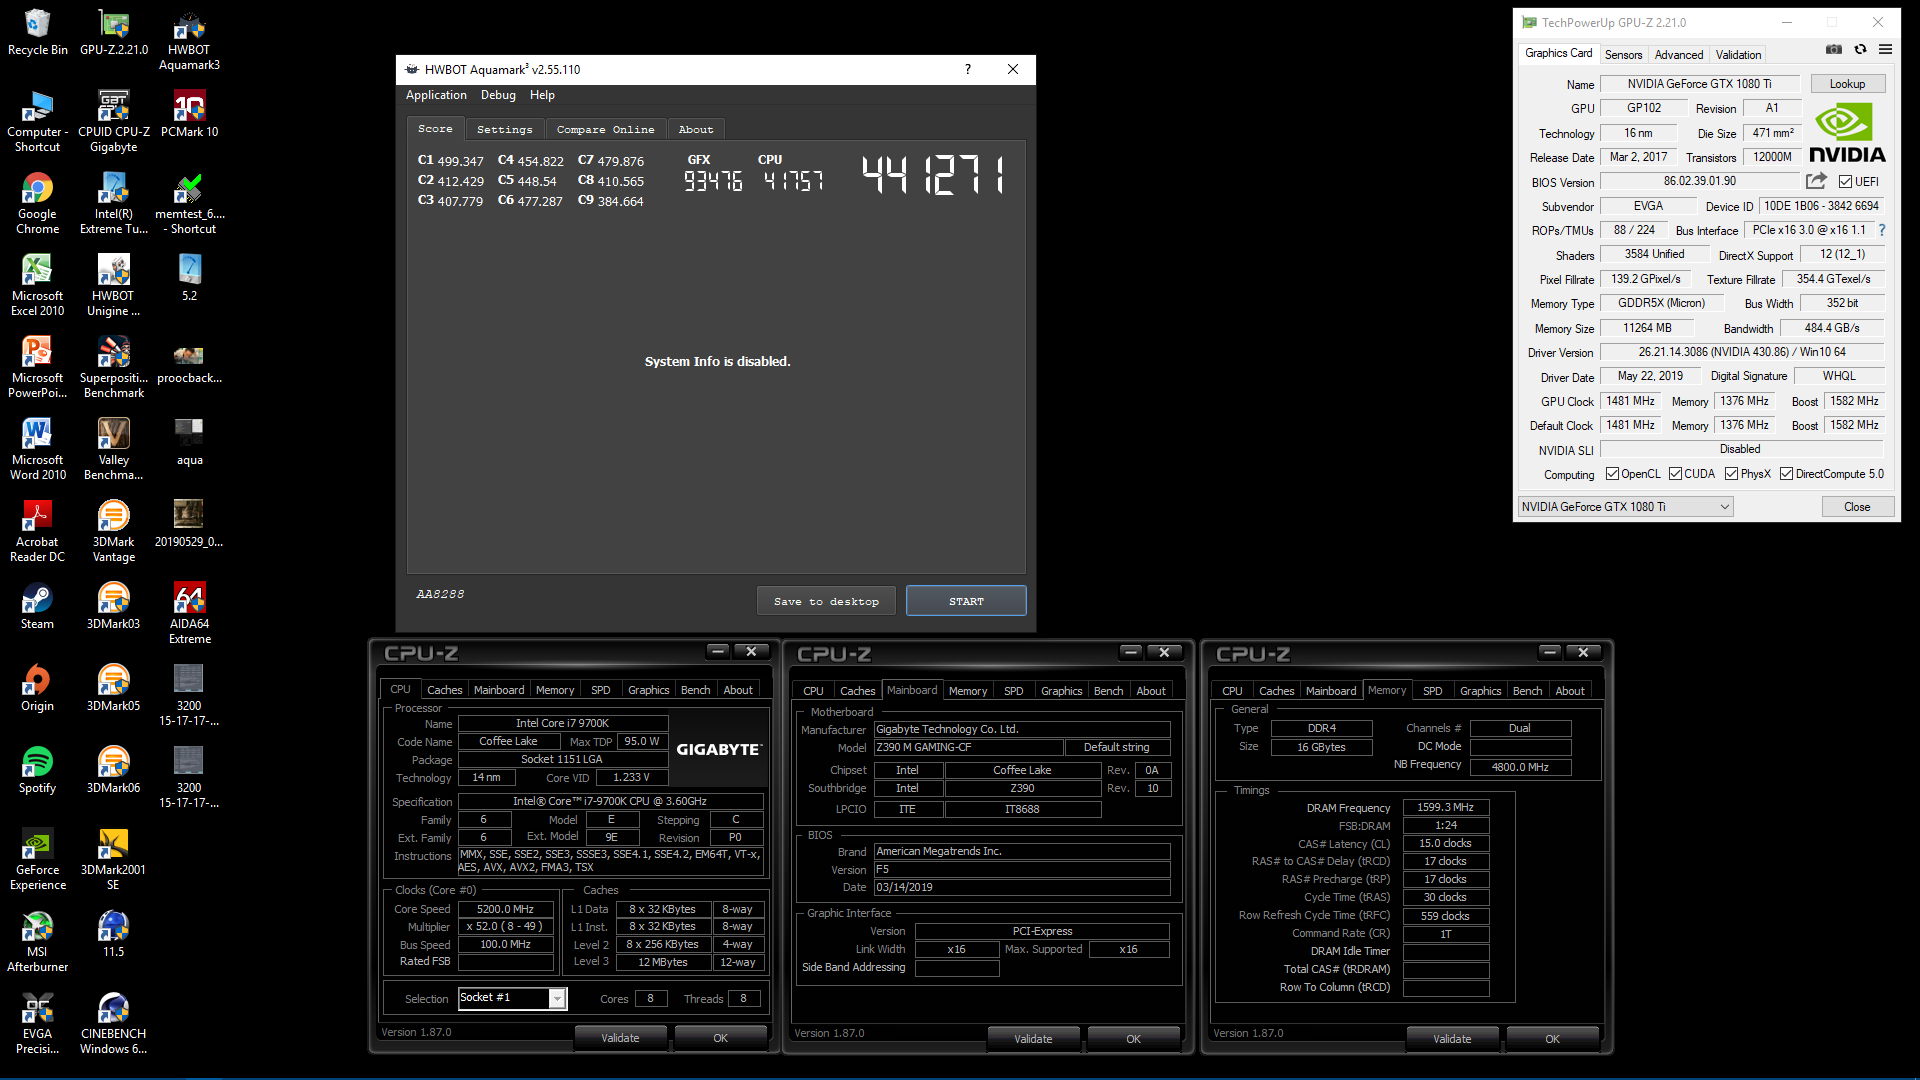Open Caches tab in first CPU-Z window
Image resolution: width=1920 pixels, height=1080 pixels.
444,690
